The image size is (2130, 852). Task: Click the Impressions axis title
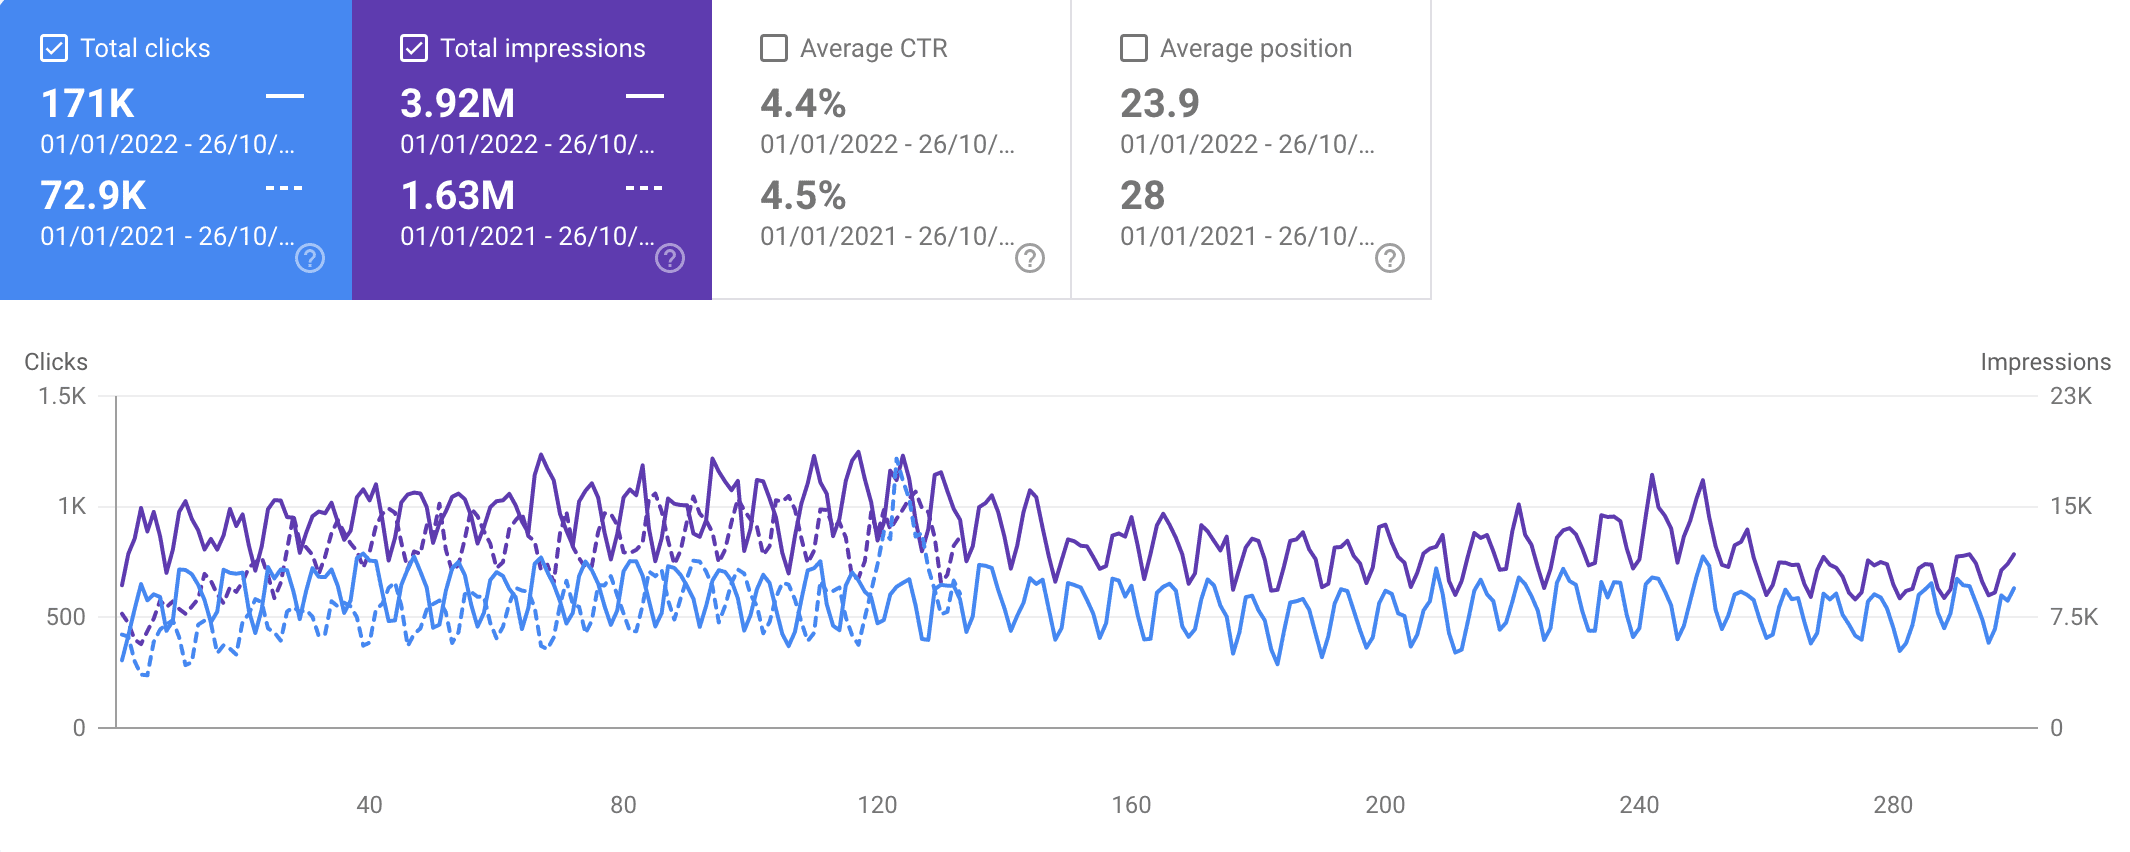coord(2045,362)
